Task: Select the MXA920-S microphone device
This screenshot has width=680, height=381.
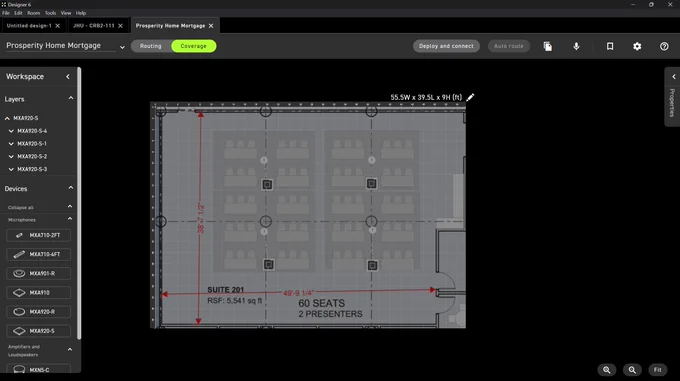Action: point(39,331)
